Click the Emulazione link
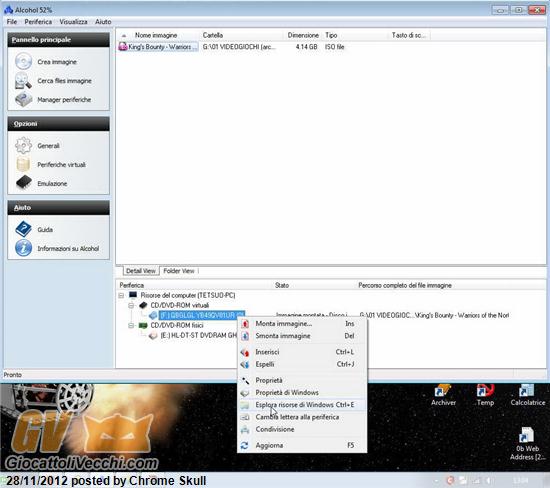This screenshot has height=488, width=550. [x=52, y=184]
